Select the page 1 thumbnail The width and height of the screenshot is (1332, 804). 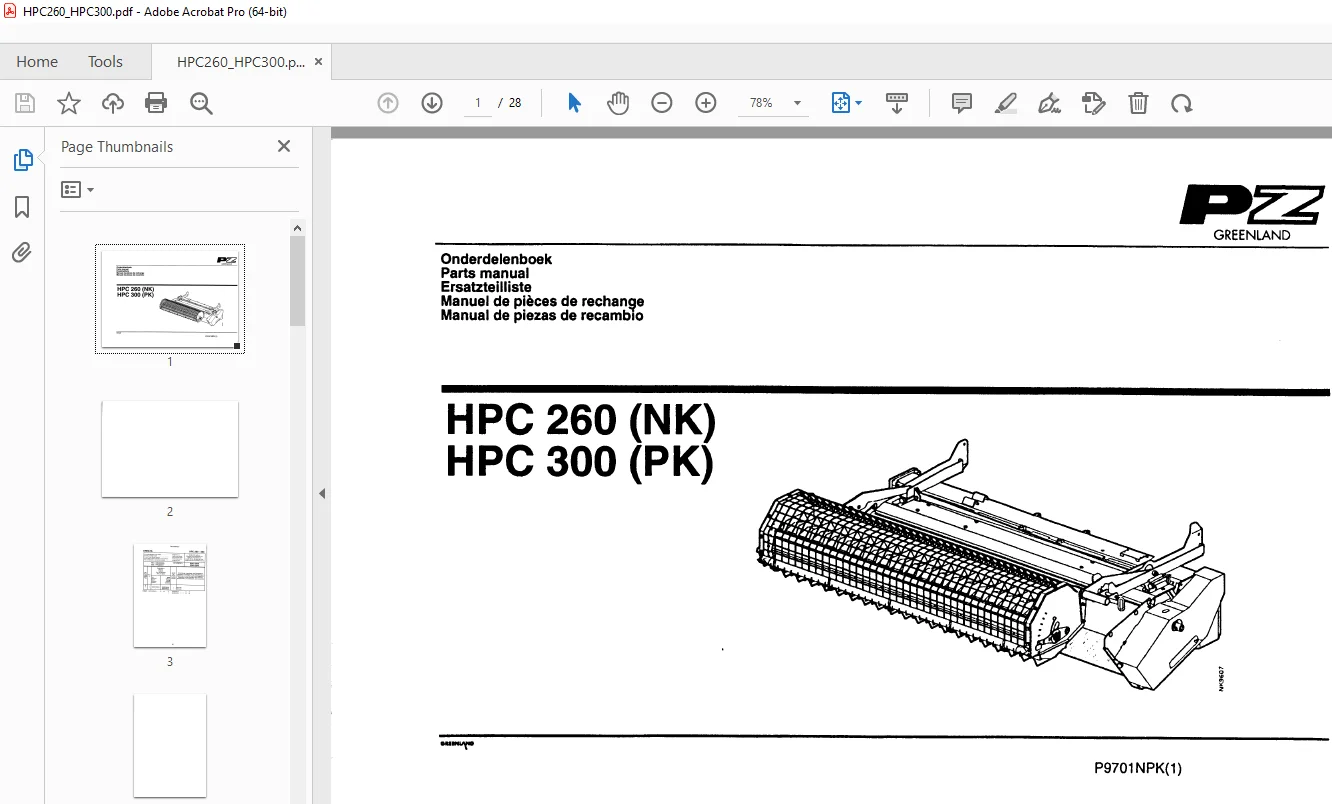pyautogui.click(x=170, y=299)
